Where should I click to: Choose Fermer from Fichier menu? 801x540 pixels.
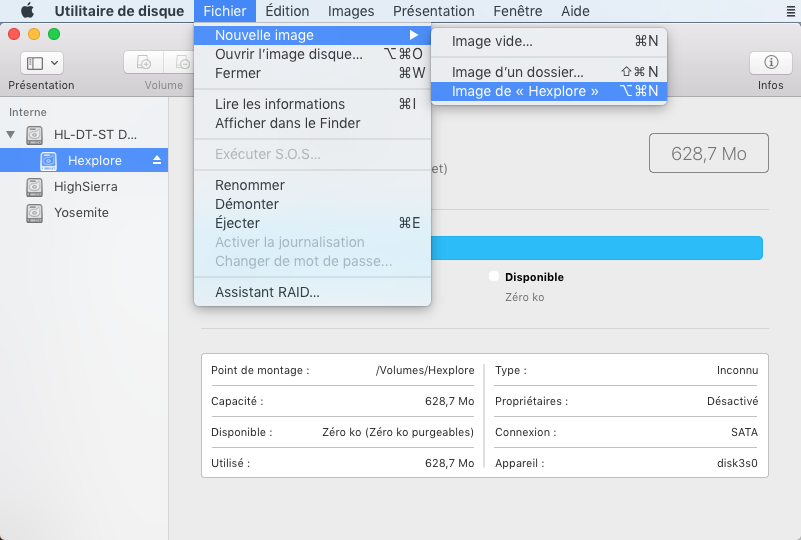(x=312, y=73)
